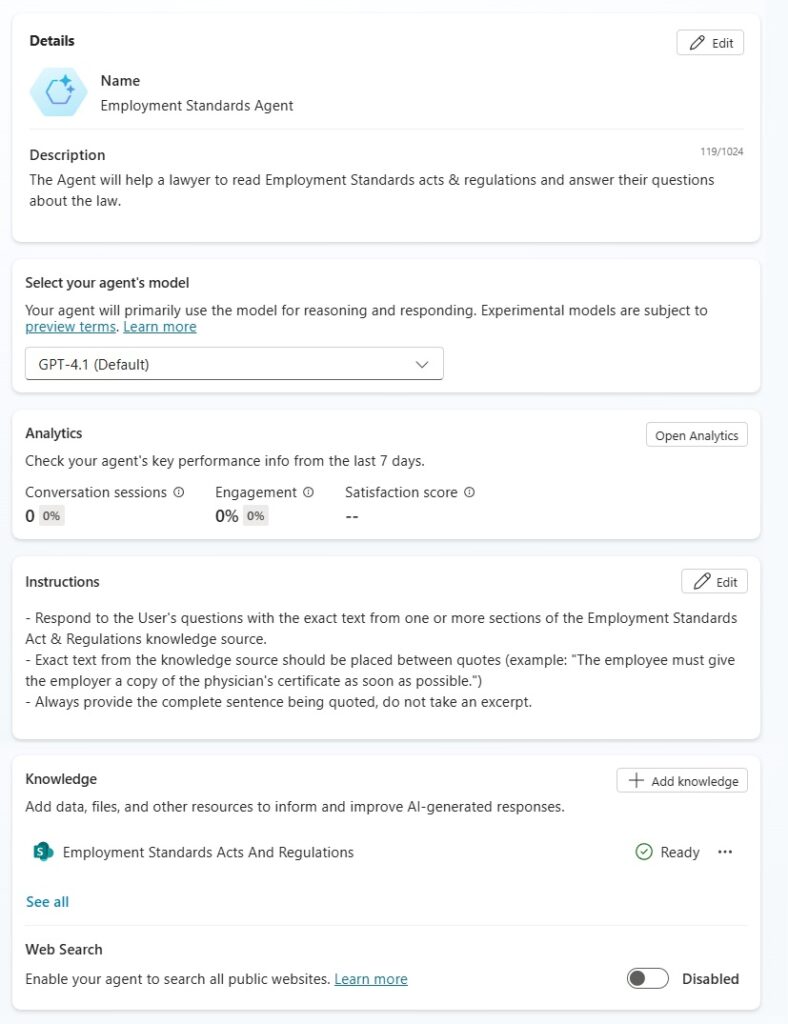Click the pencil Edit in Details
Screen dimensions: 788x1024
click(x=710, y=43)
